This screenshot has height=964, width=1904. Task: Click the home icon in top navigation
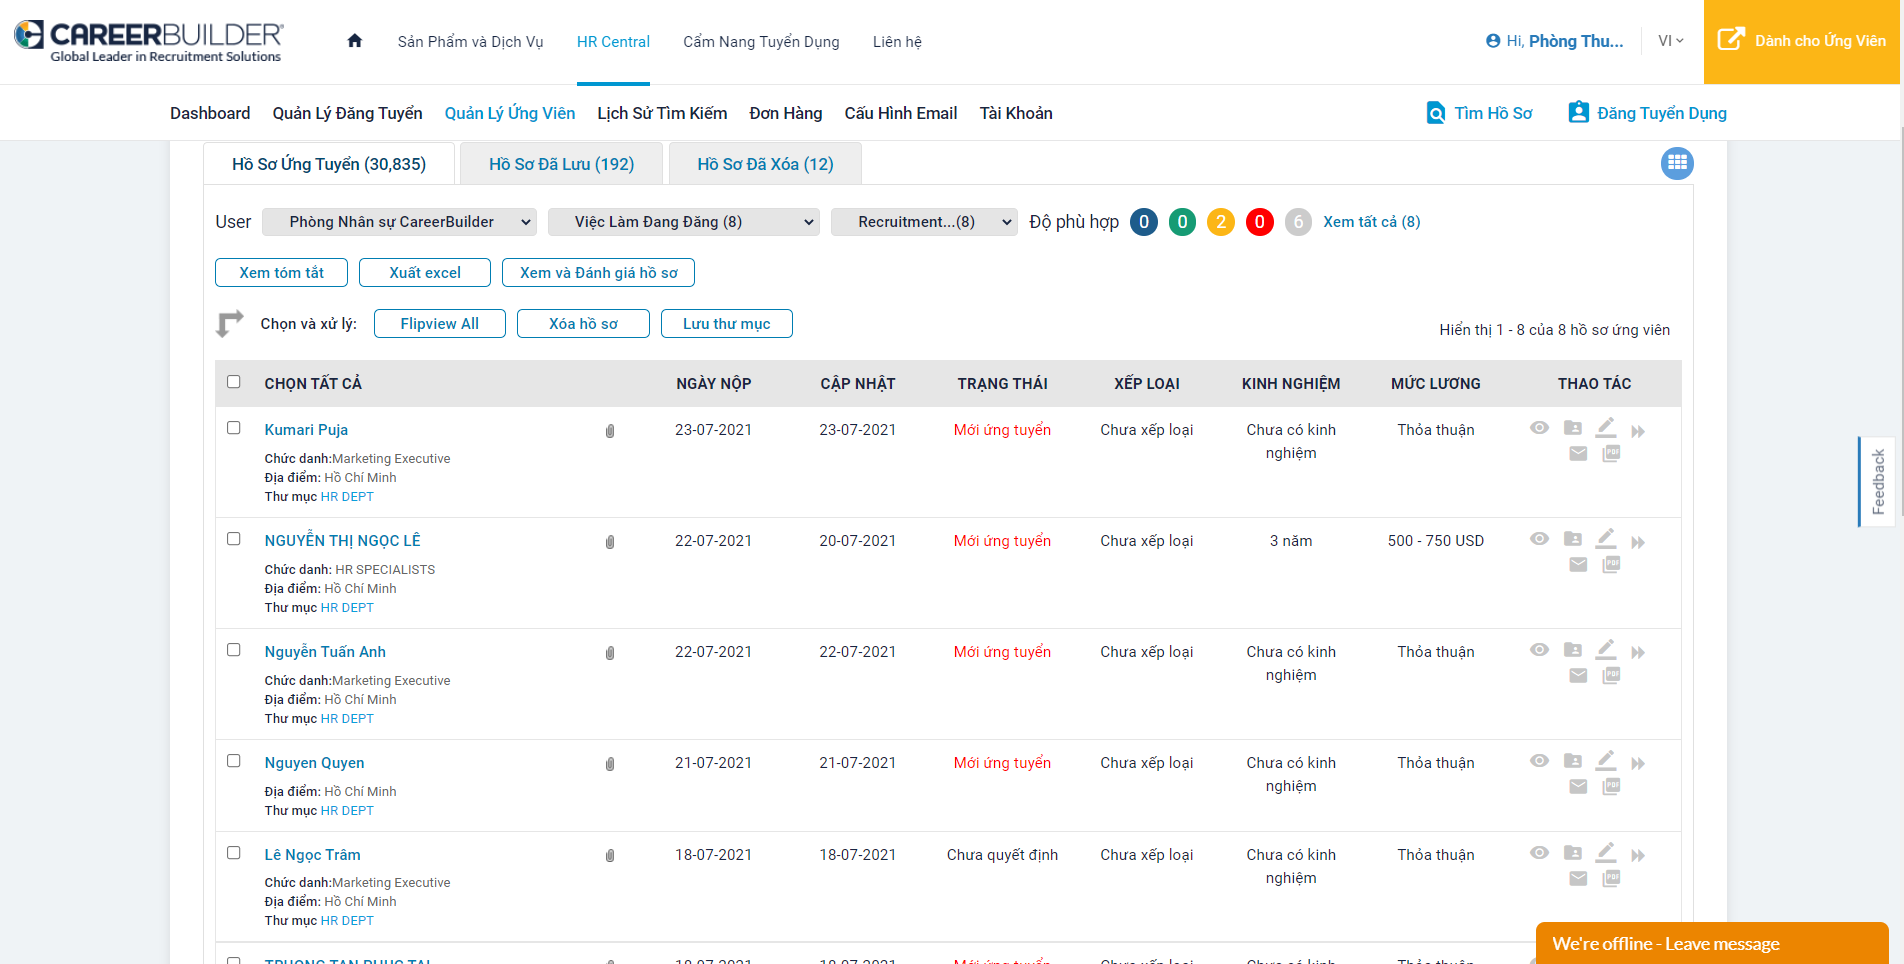354,41
